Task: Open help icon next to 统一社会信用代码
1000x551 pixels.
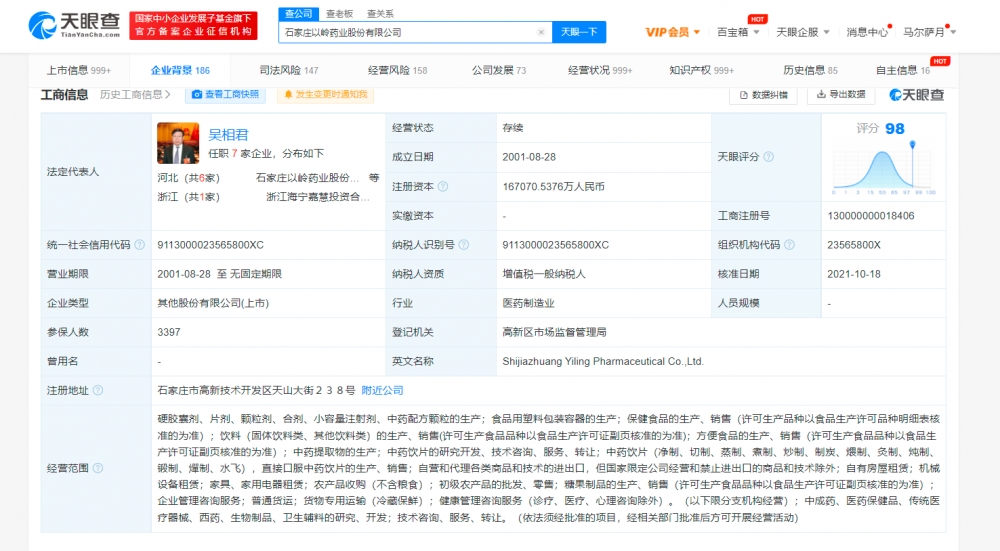Action: point(140,245)
